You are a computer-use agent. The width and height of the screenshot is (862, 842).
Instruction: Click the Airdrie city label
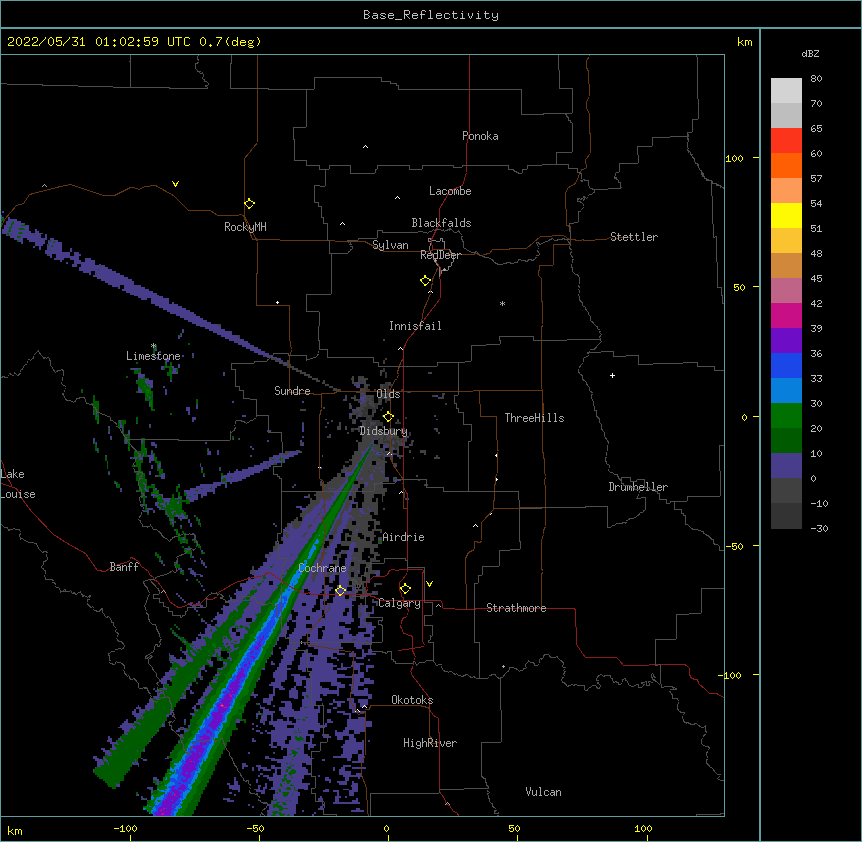click(x=404, y=537)
